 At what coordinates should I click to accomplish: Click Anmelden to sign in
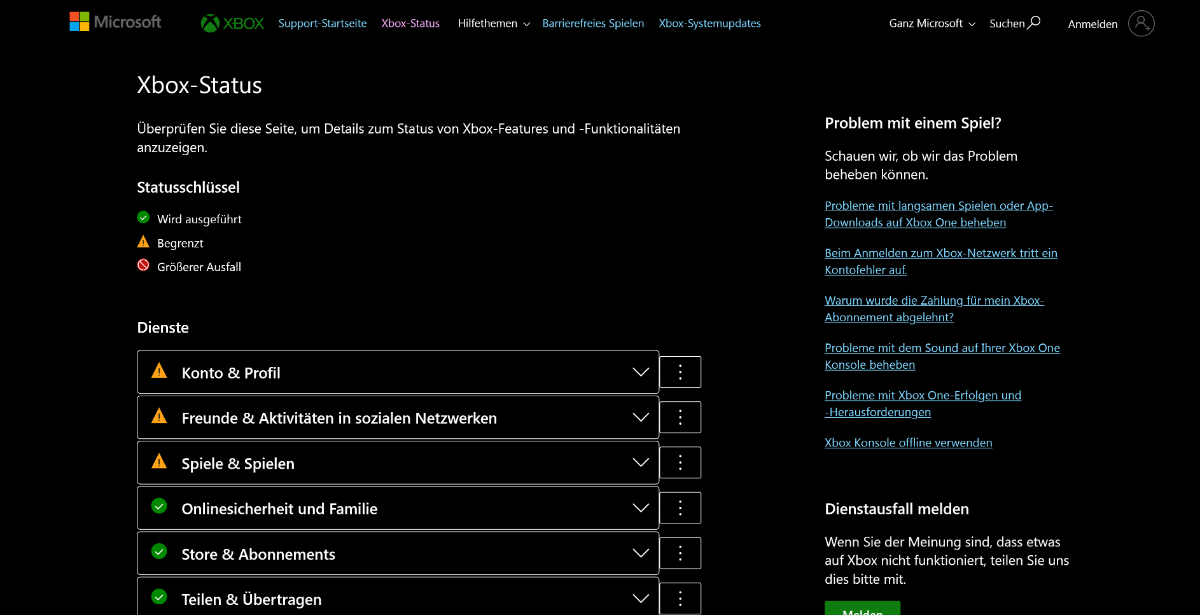[x=1093, y=24]
